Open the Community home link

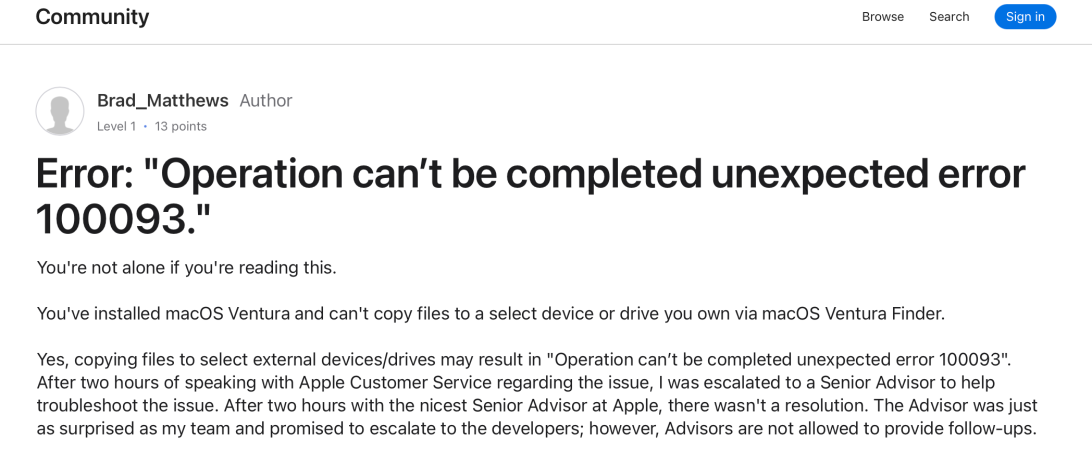pyautogui.click(x=92, y=17)
